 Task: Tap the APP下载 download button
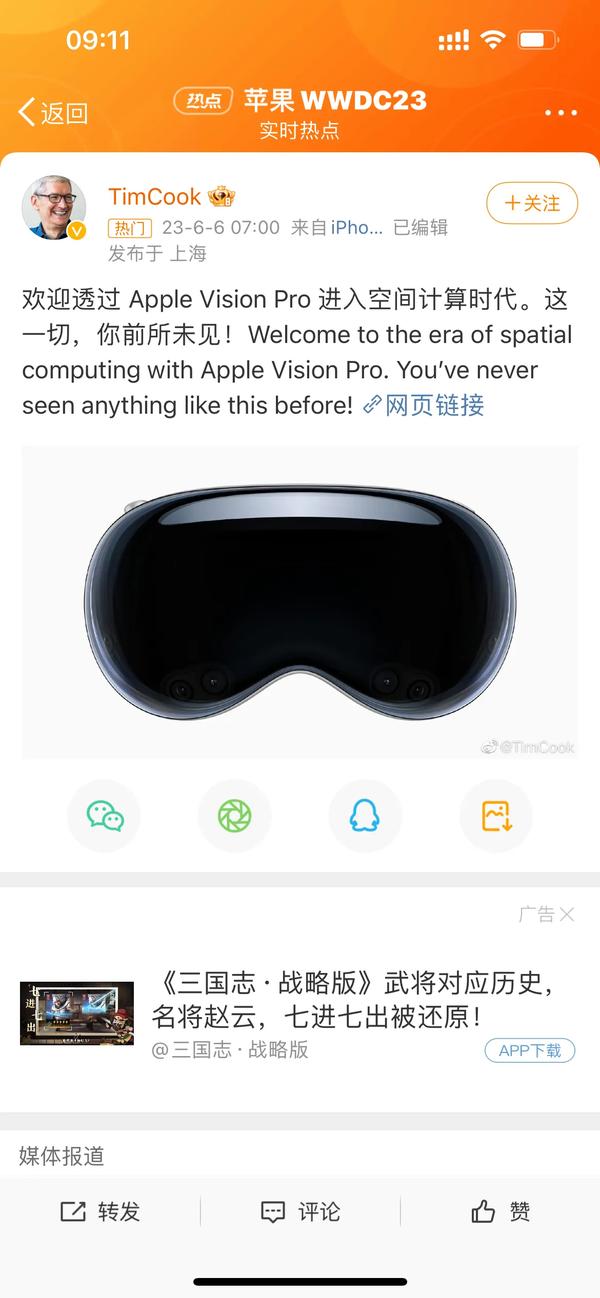click(530, 1050)
